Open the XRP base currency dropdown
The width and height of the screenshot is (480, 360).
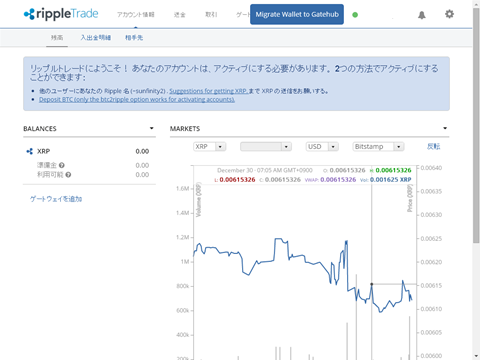pyautogui.click(x=210, y=147)
